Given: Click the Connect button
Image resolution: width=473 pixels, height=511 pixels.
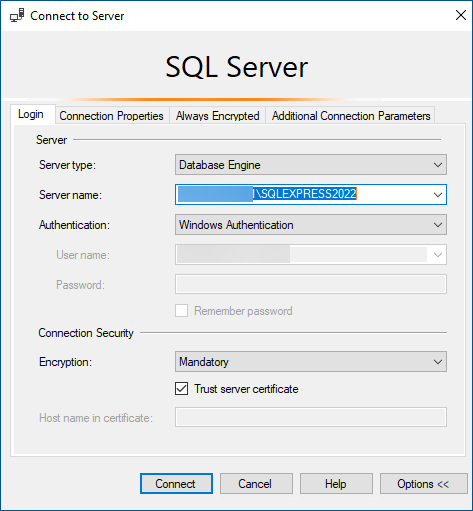Looking at the screenshot, I should pos(176,483).
